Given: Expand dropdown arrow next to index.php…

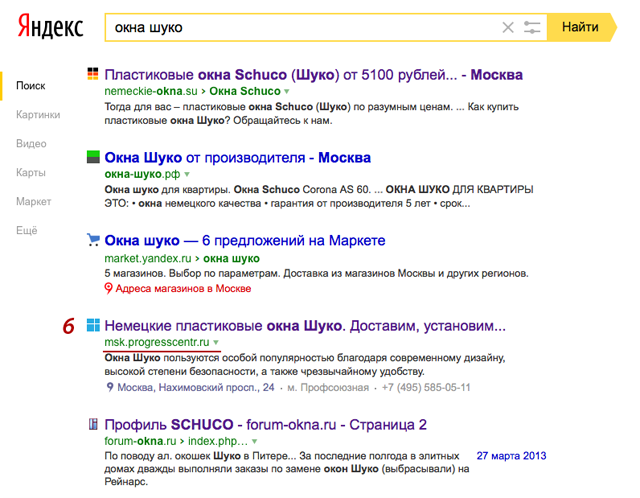Looking at the screenshot, I should click(254, 442).
